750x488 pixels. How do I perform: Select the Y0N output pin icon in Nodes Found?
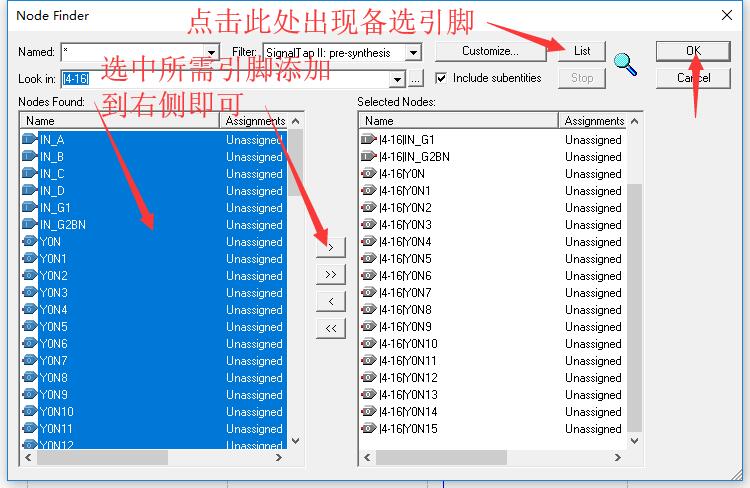(30, 242)
